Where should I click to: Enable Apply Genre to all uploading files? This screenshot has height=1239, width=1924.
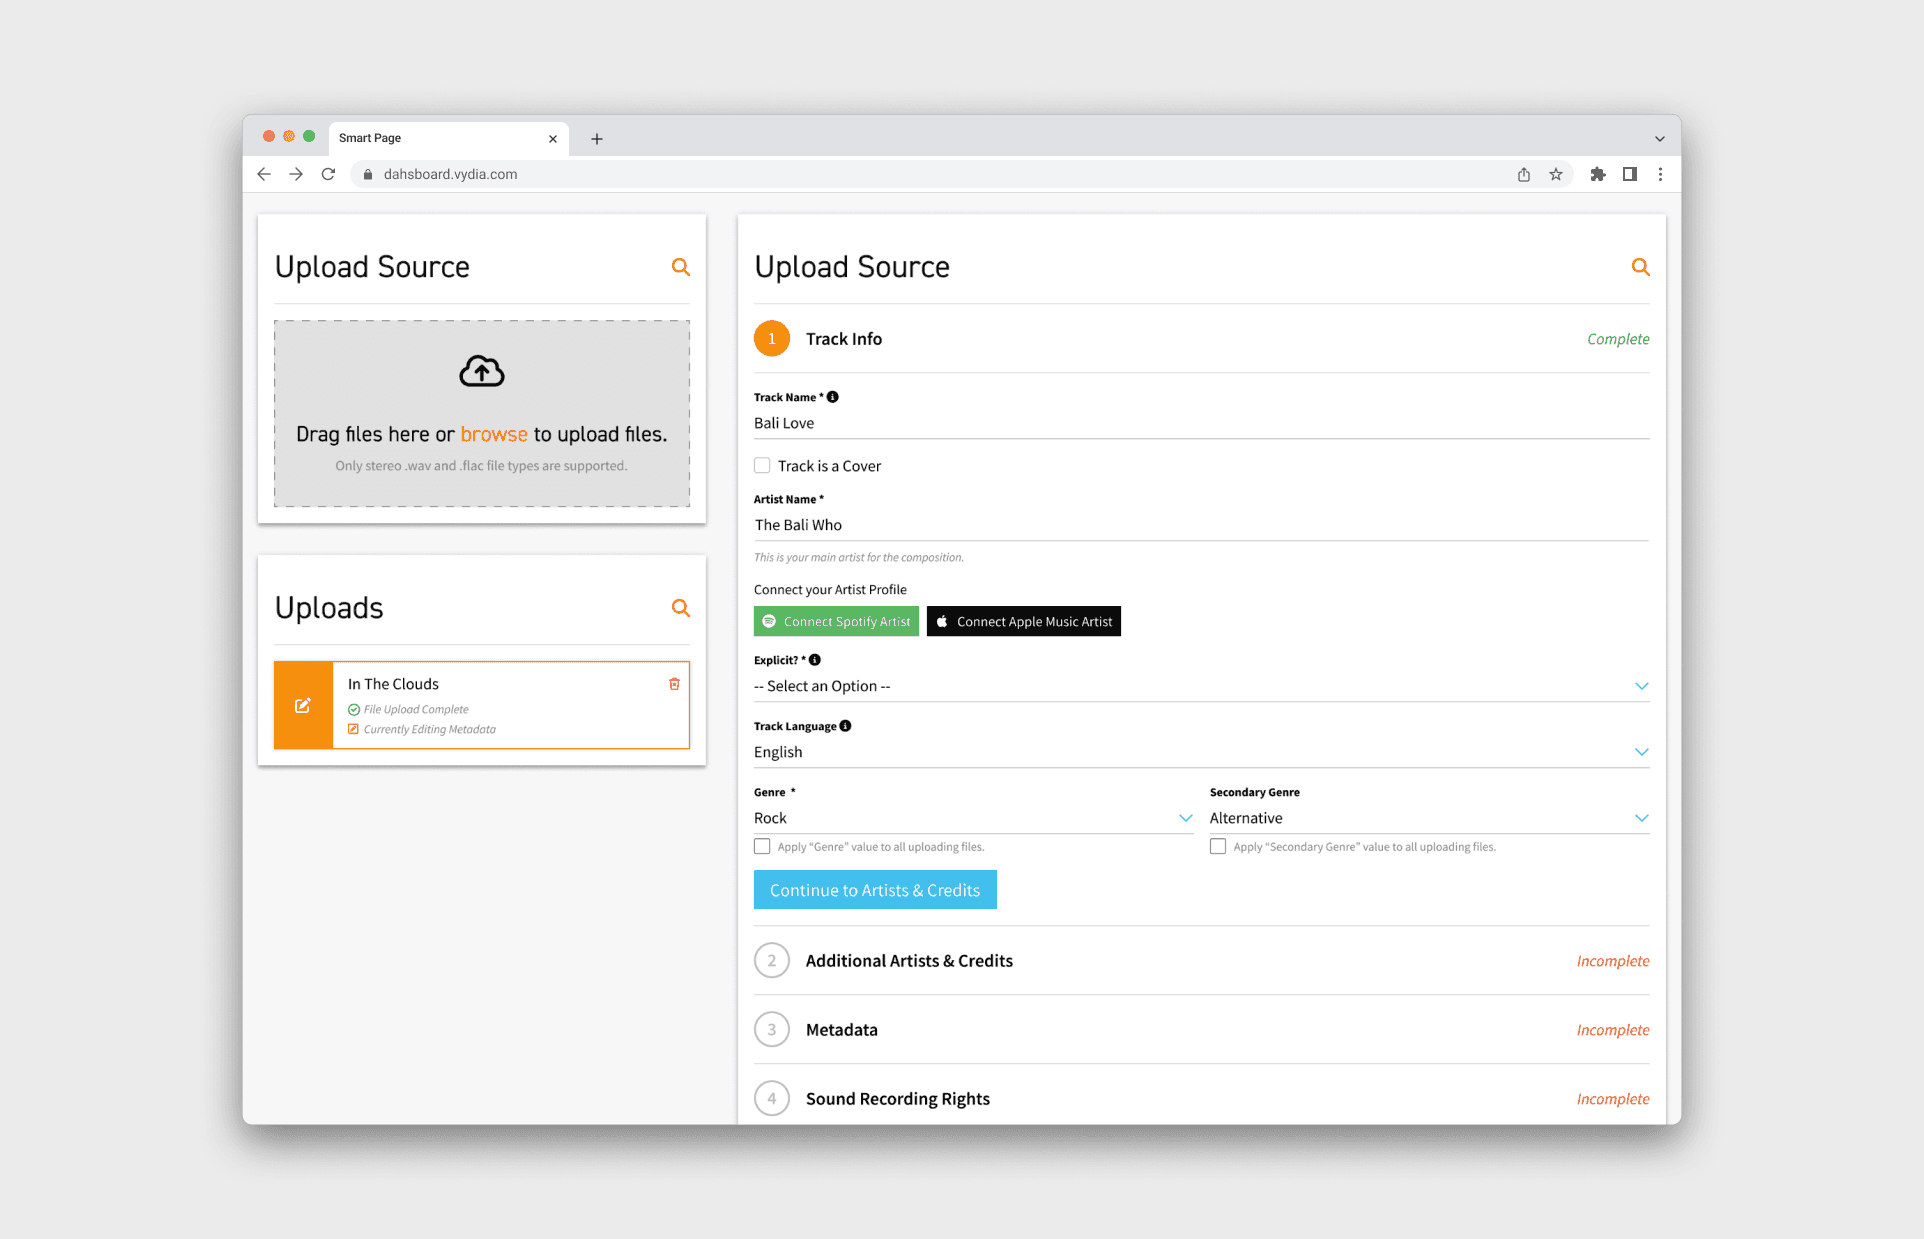762,847
